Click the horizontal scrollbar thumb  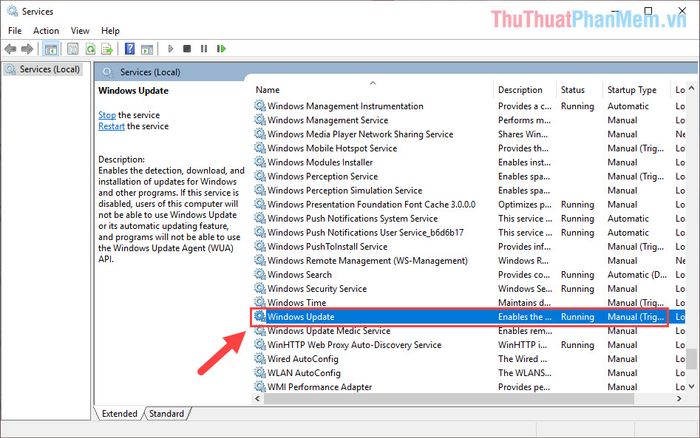tap(449, 398)
